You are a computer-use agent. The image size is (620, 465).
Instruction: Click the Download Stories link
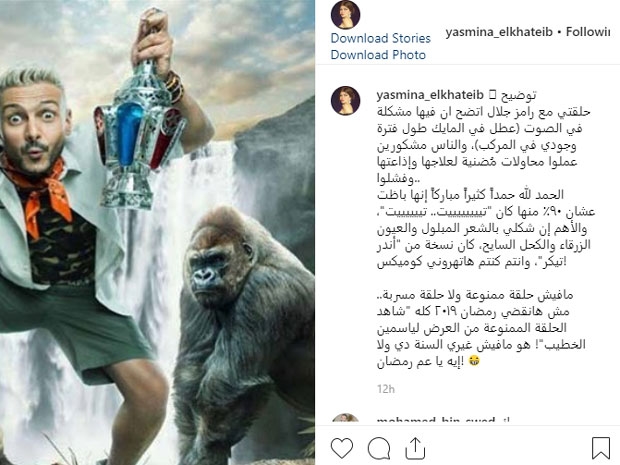point(380,38)
